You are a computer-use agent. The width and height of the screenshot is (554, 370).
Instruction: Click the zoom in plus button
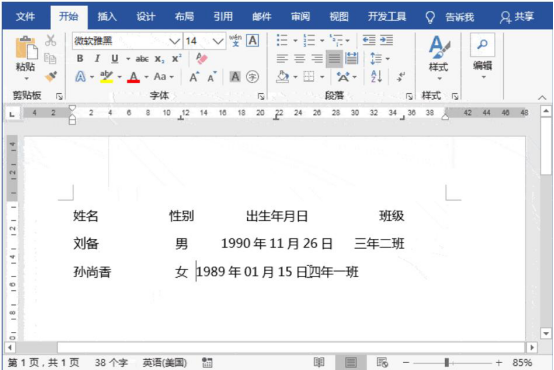tap(499, 363)
